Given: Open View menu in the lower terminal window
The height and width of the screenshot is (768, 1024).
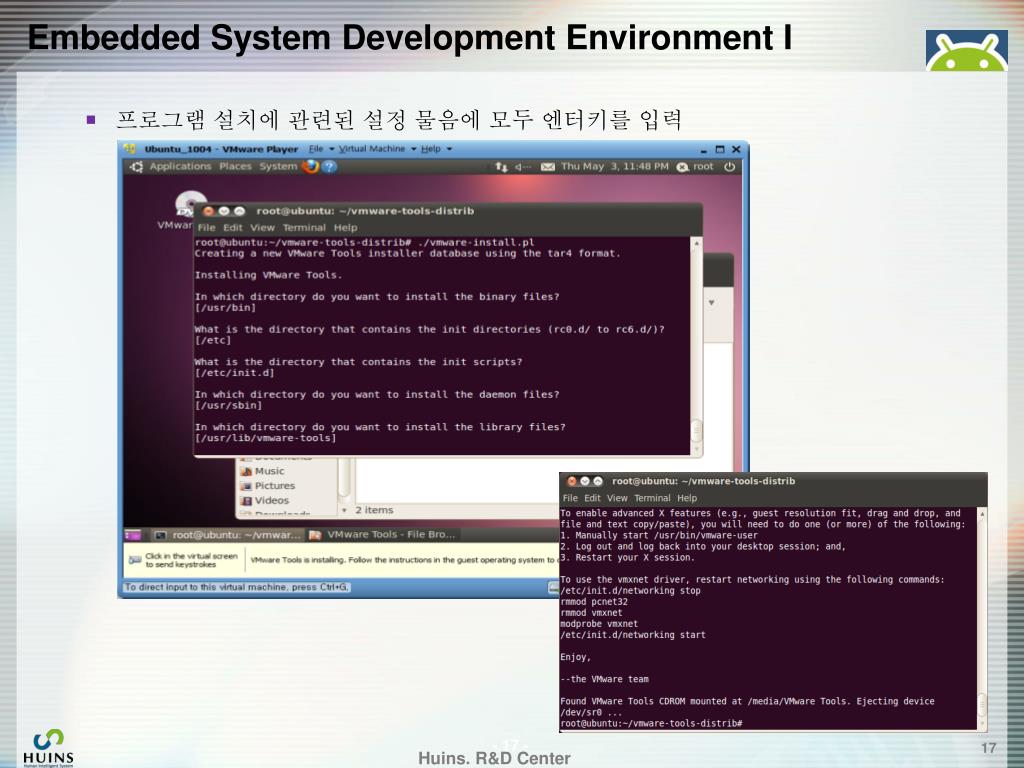Looking at the screenshot, I should pyautogui.click(x=617, y=498).
